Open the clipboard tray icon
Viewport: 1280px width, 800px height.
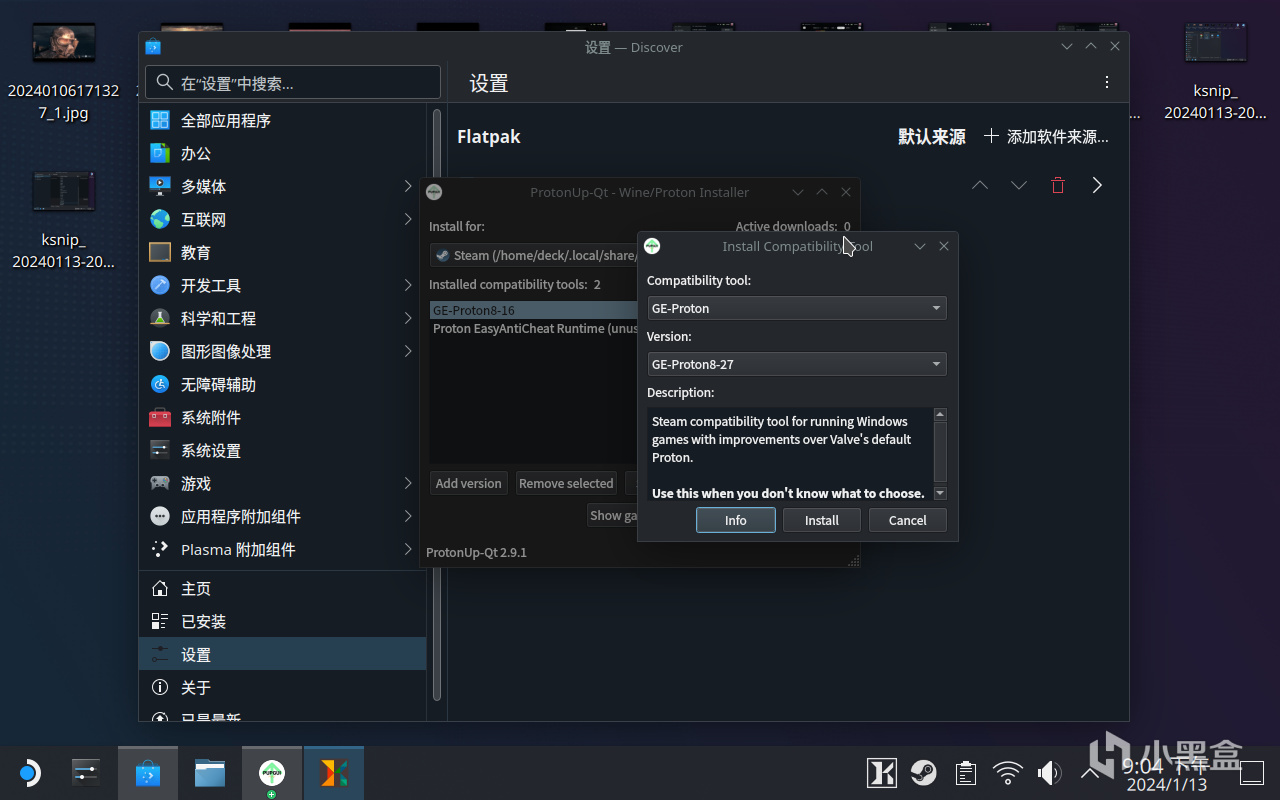965,773
